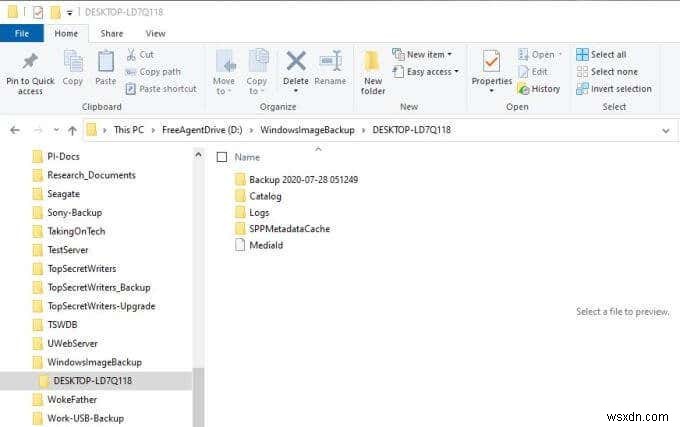Click Paste shortcut in ribbon

click(x=161, y=89)
